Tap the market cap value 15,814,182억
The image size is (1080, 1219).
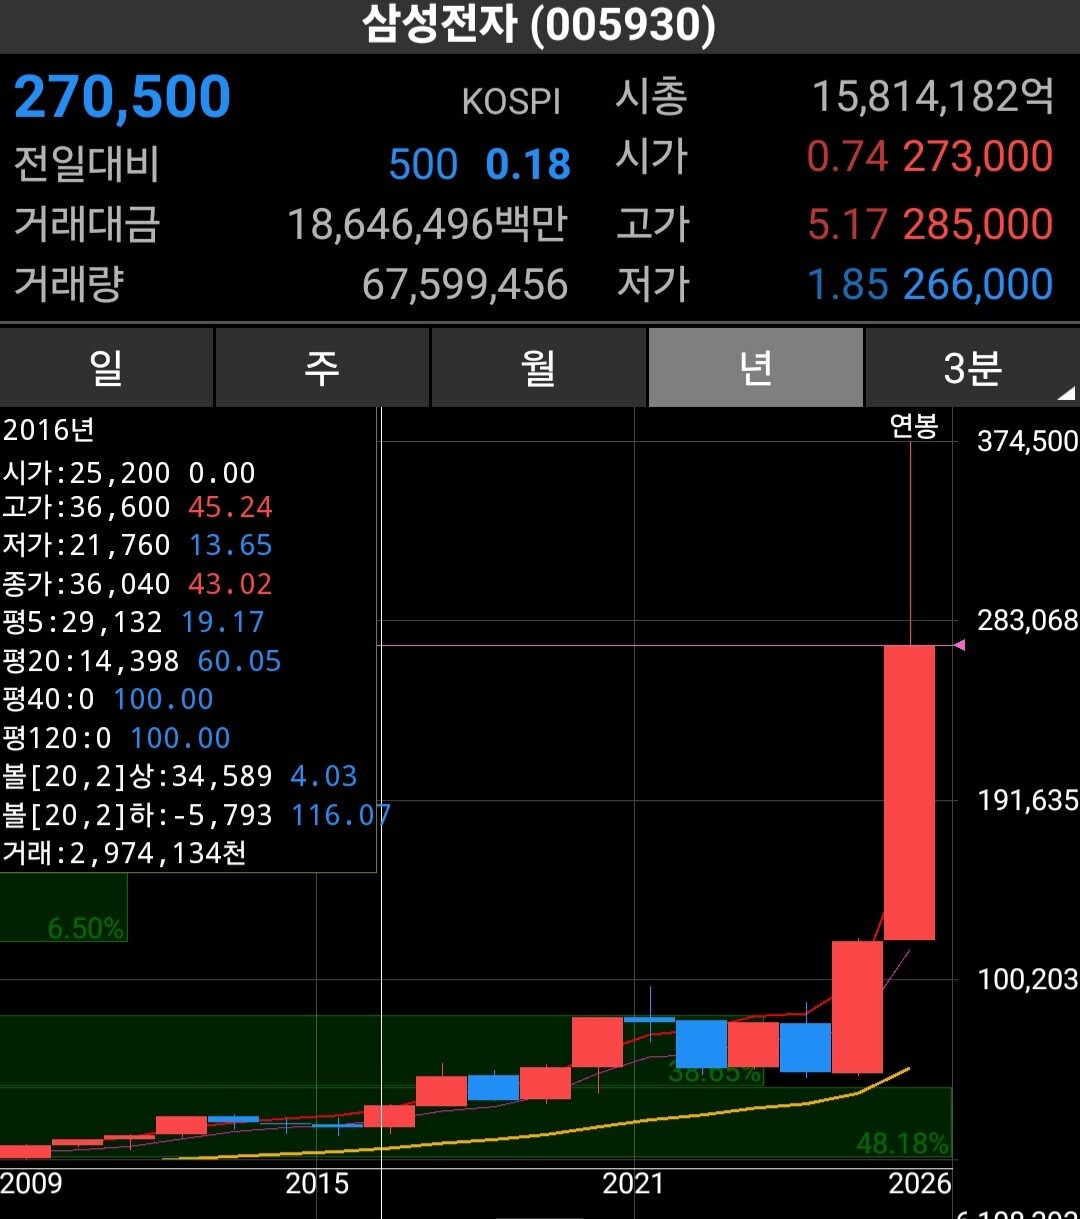click(x=932, y=97)
